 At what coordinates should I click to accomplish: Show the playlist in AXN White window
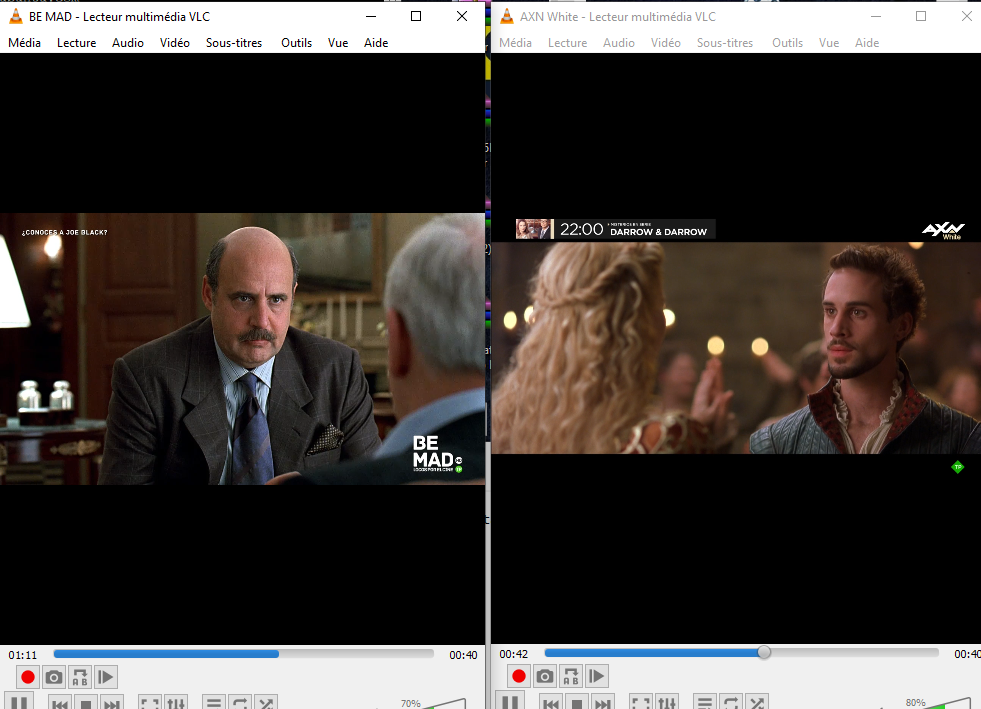[705, 703]
